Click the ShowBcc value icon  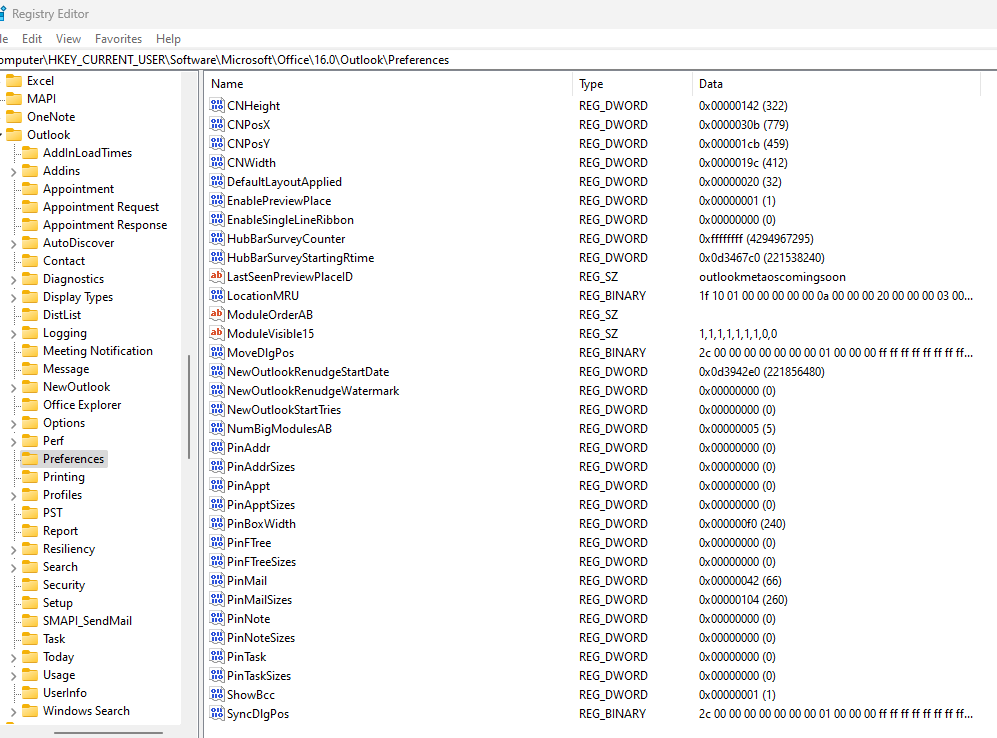217,695
